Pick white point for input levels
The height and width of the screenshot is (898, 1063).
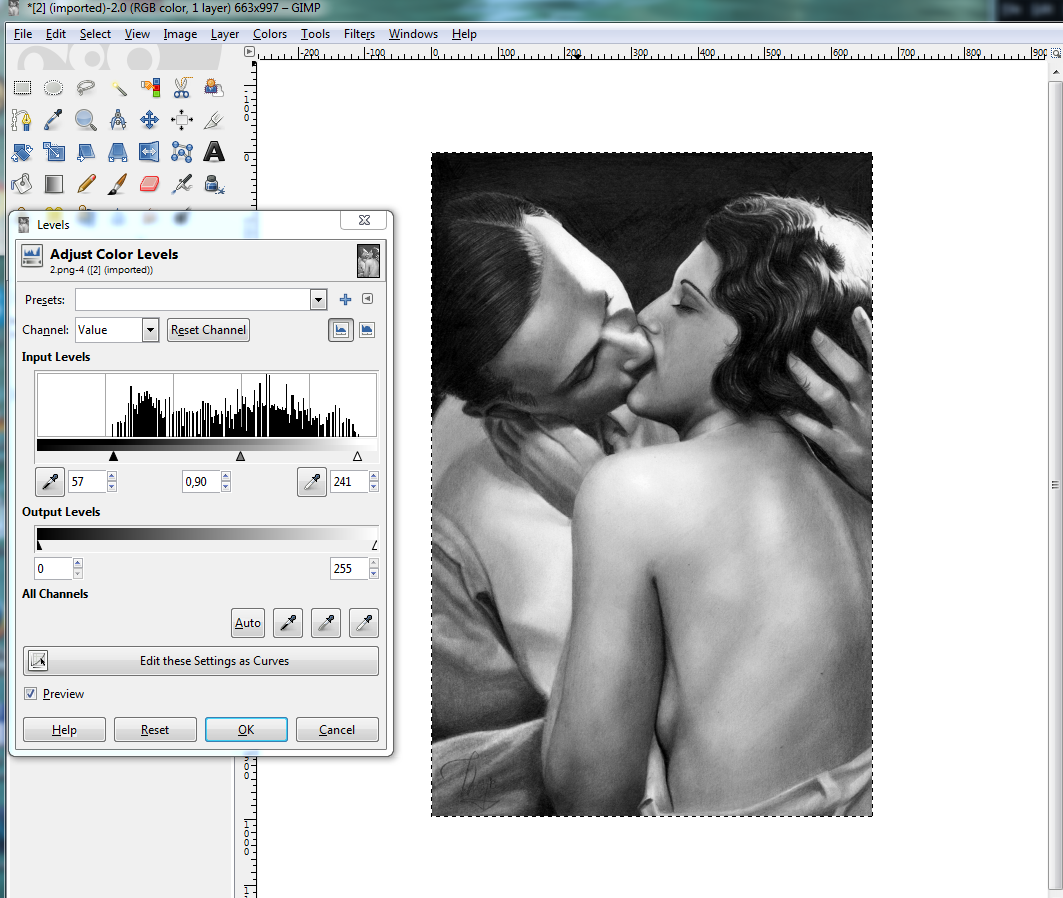(x=312, y=482)
